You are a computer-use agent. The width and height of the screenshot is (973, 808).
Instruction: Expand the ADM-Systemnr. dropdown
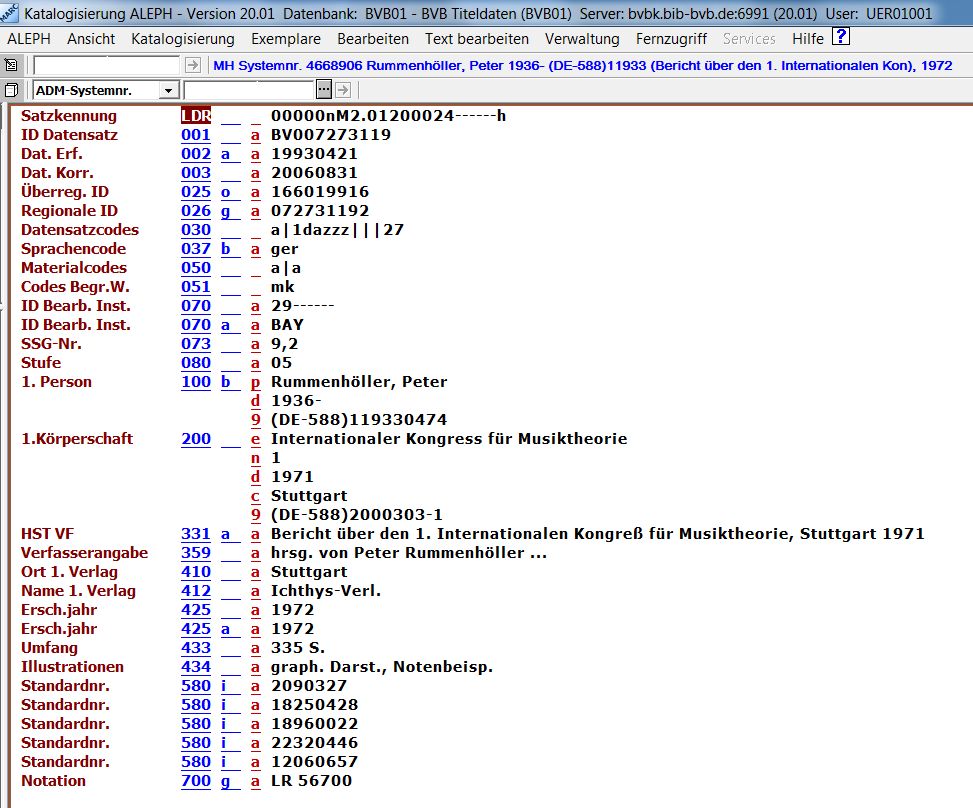coord(167,90)
